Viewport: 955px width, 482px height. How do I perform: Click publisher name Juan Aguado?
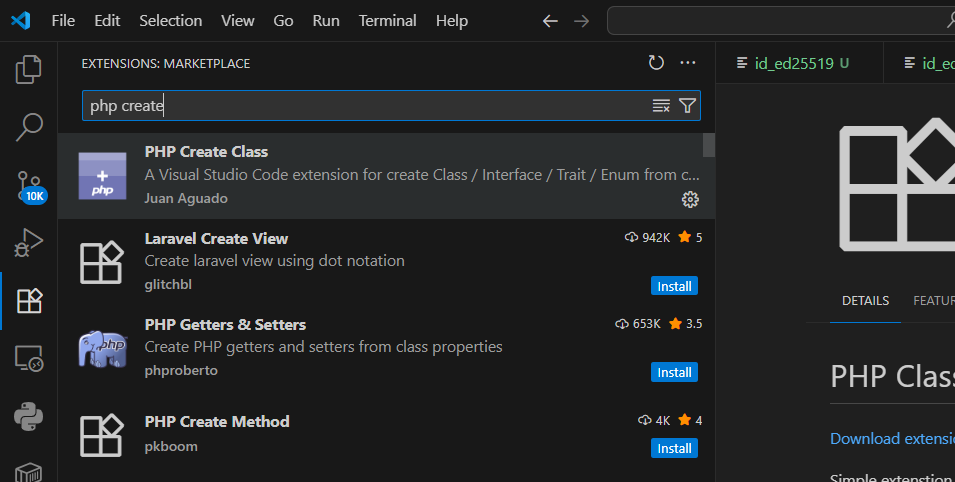coord(186,199)
